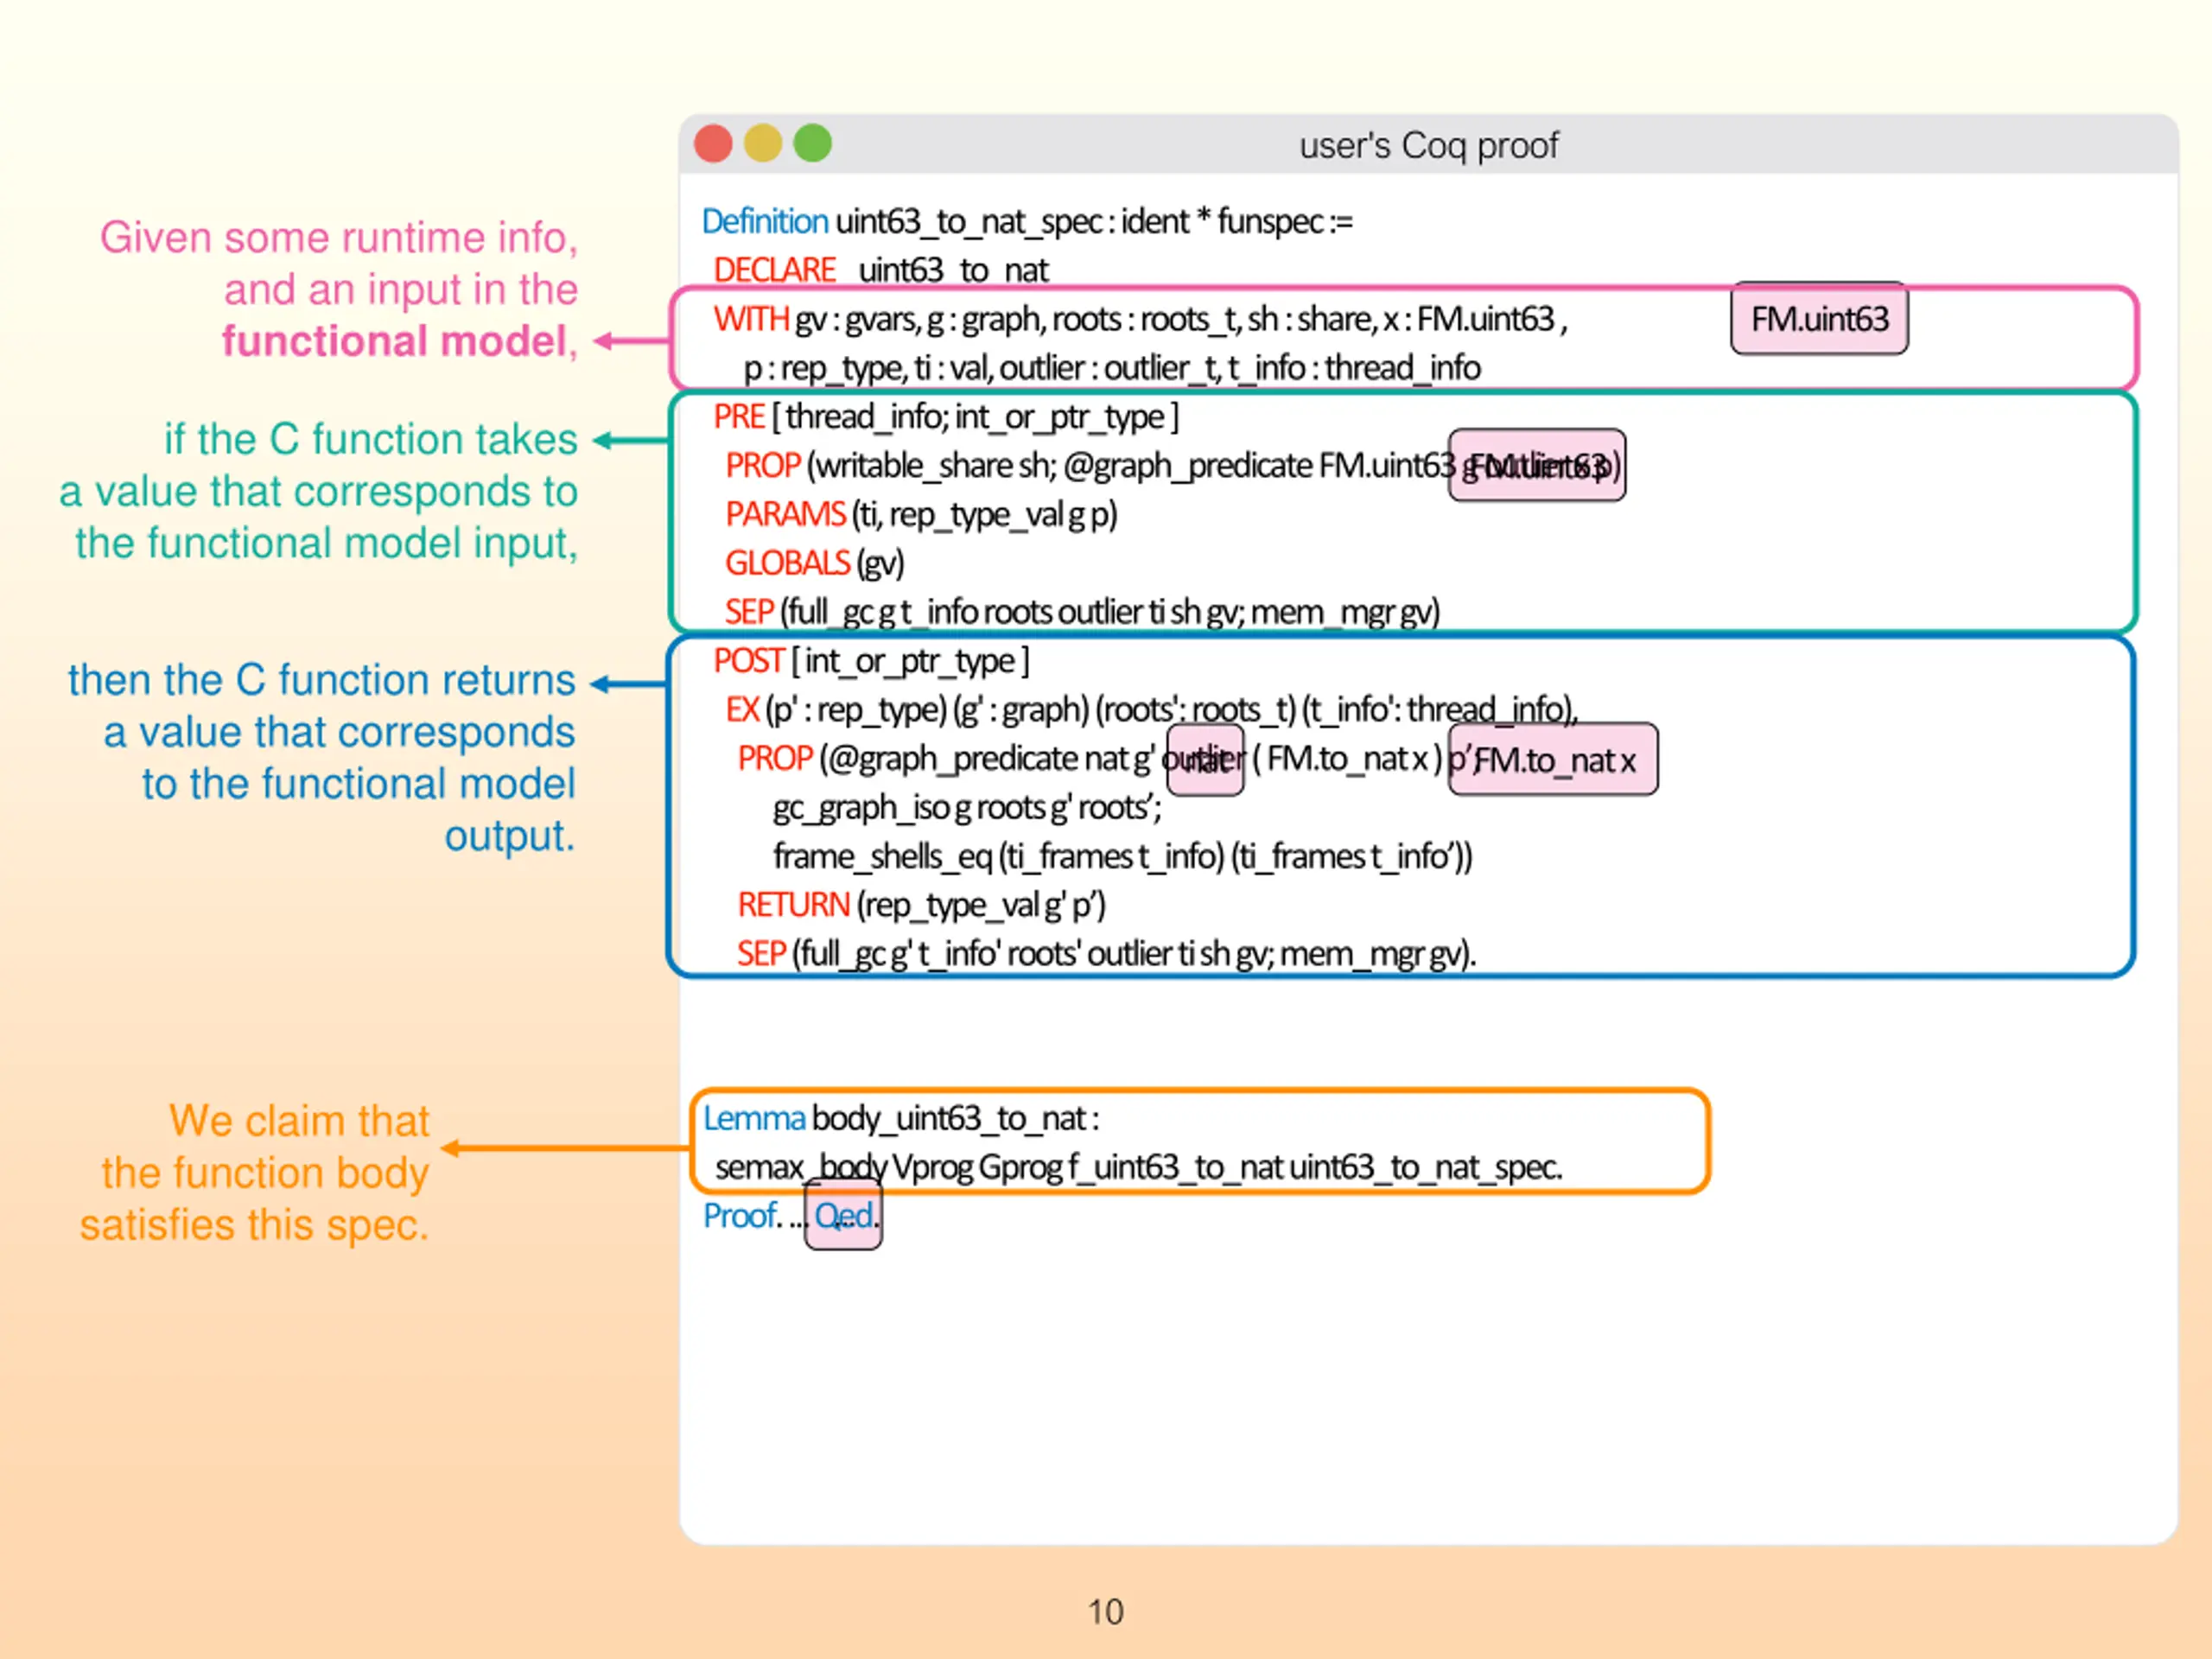Click the red "RETURN" keyword
Screen dimensions: 2212x1659
point(793,905)
